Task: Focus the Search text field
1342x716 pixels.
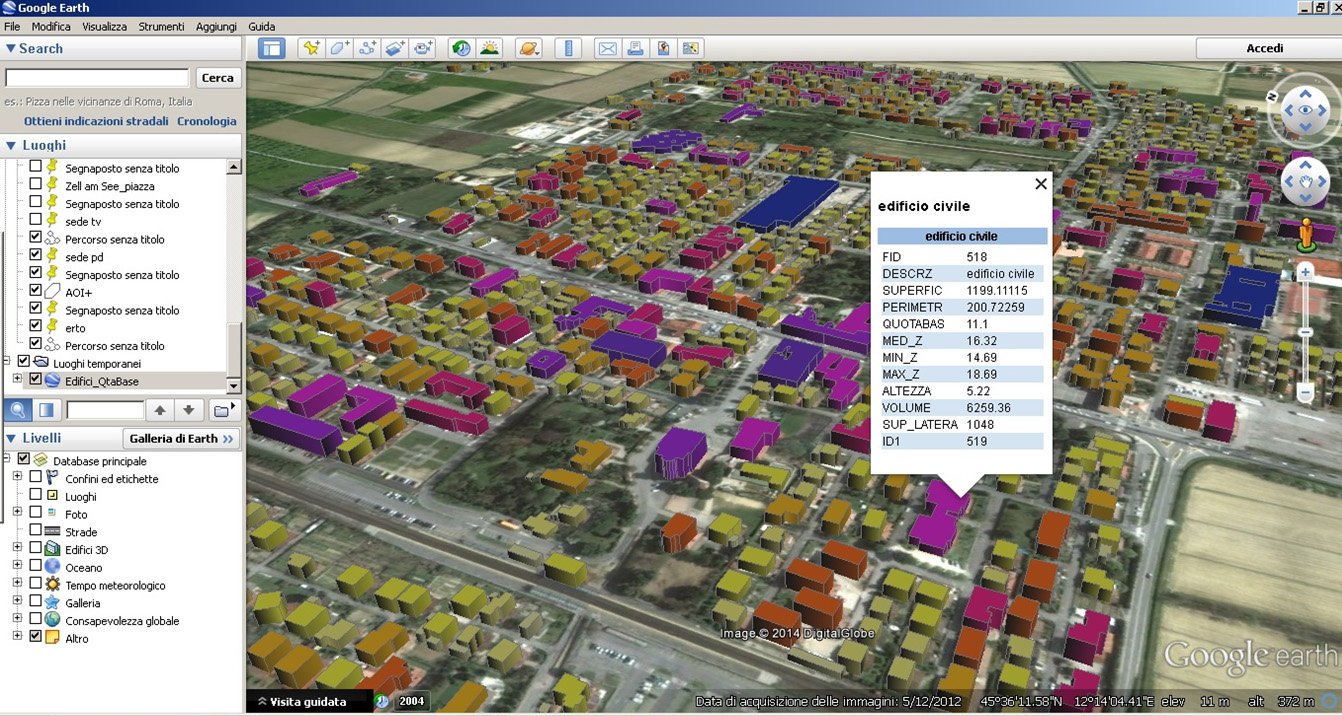Action: tap(97, 78)
